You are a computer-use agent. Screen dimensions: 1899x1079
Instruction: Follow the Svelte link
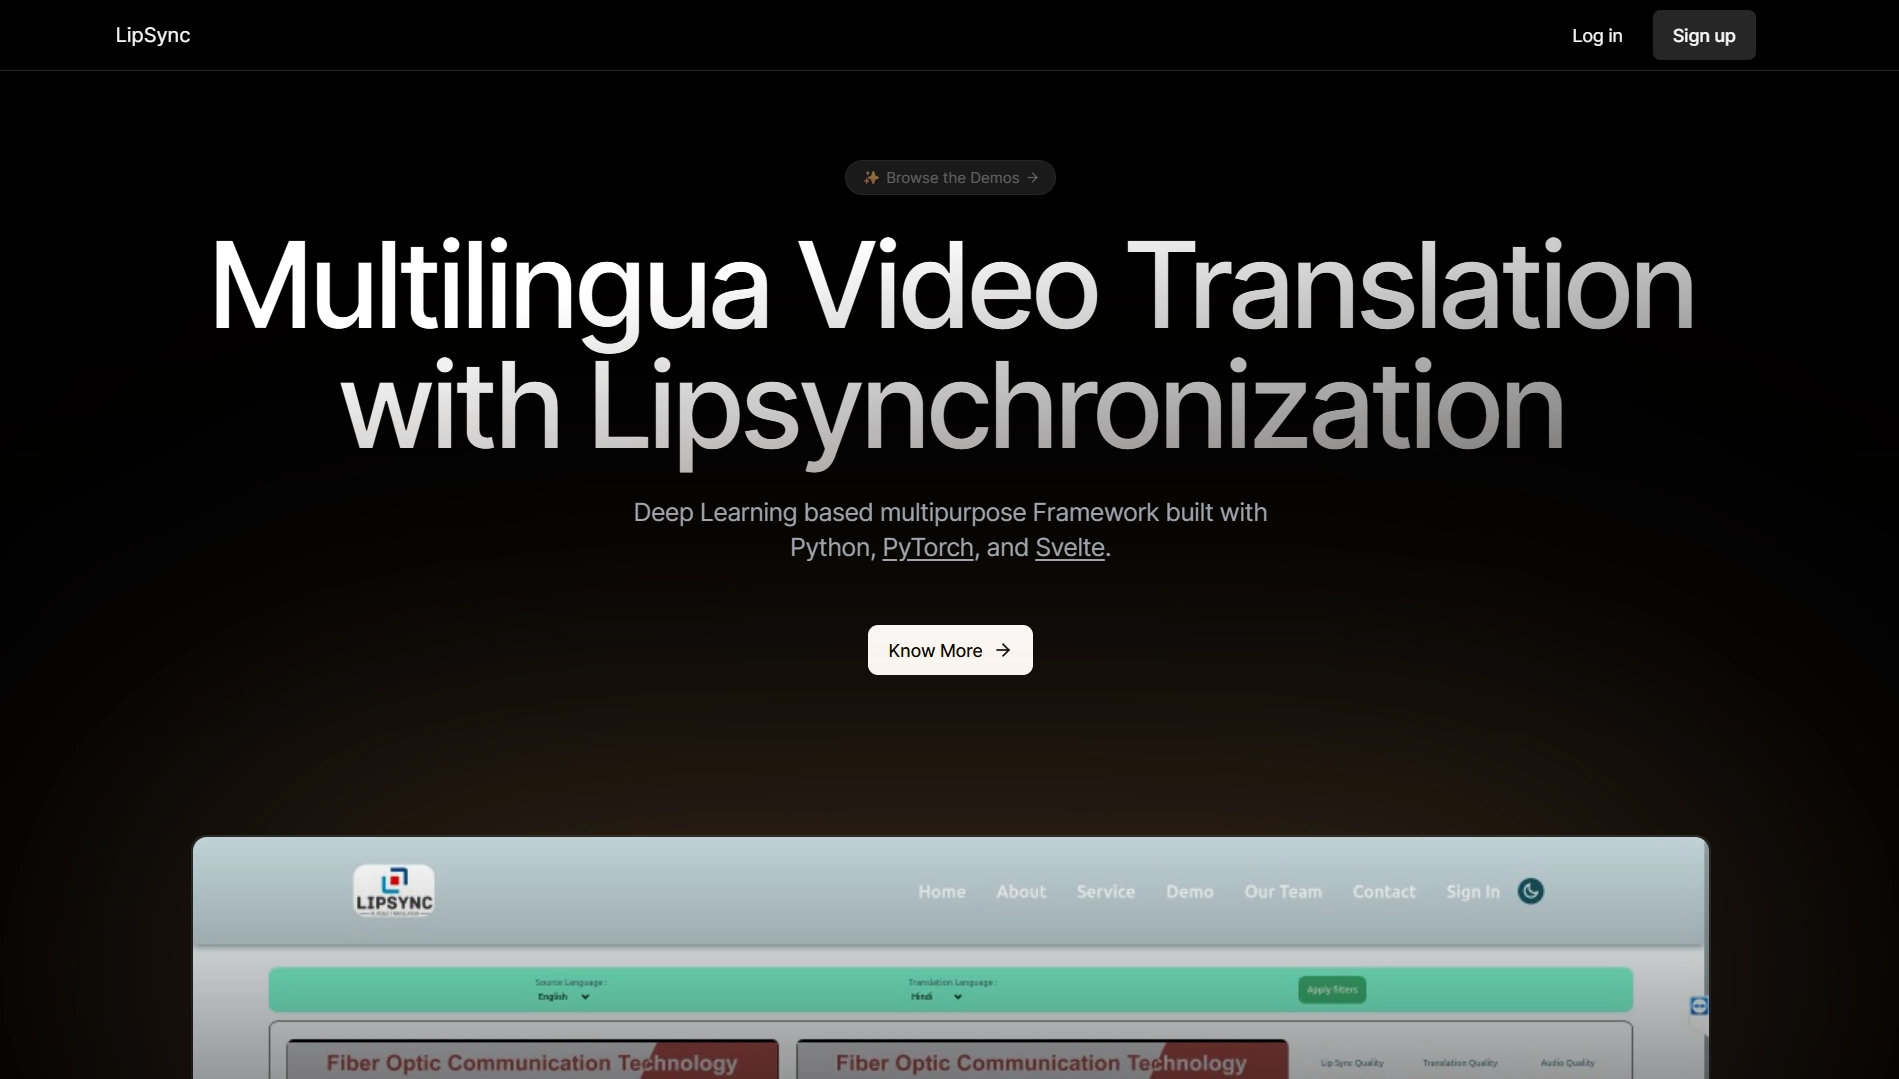point(1070,548)
